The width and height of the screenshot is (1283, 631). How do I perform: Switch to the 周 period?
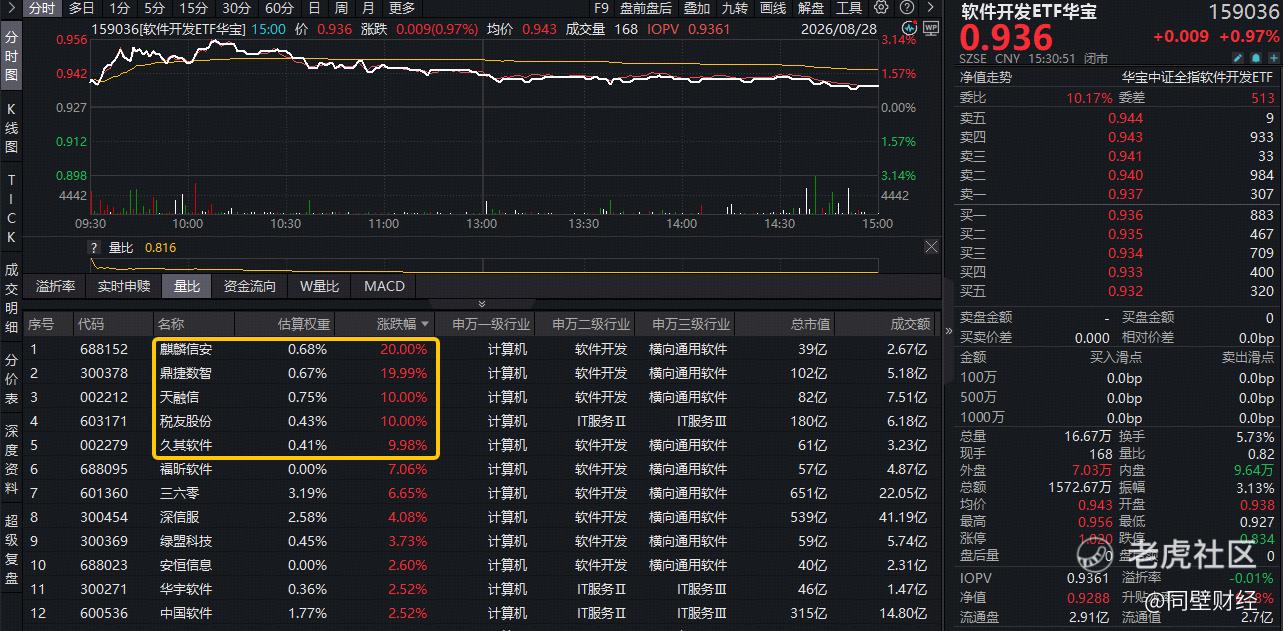(341, 8)
